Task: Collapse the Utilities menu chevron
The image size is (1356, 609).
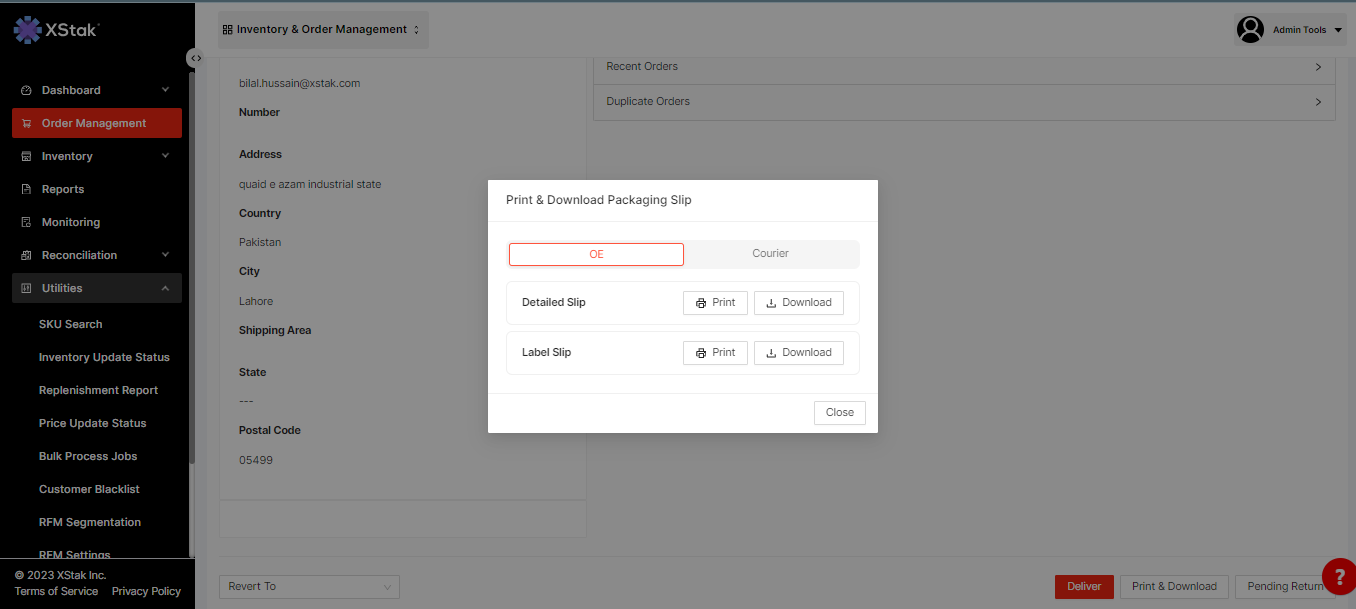Action: [165, 288]
